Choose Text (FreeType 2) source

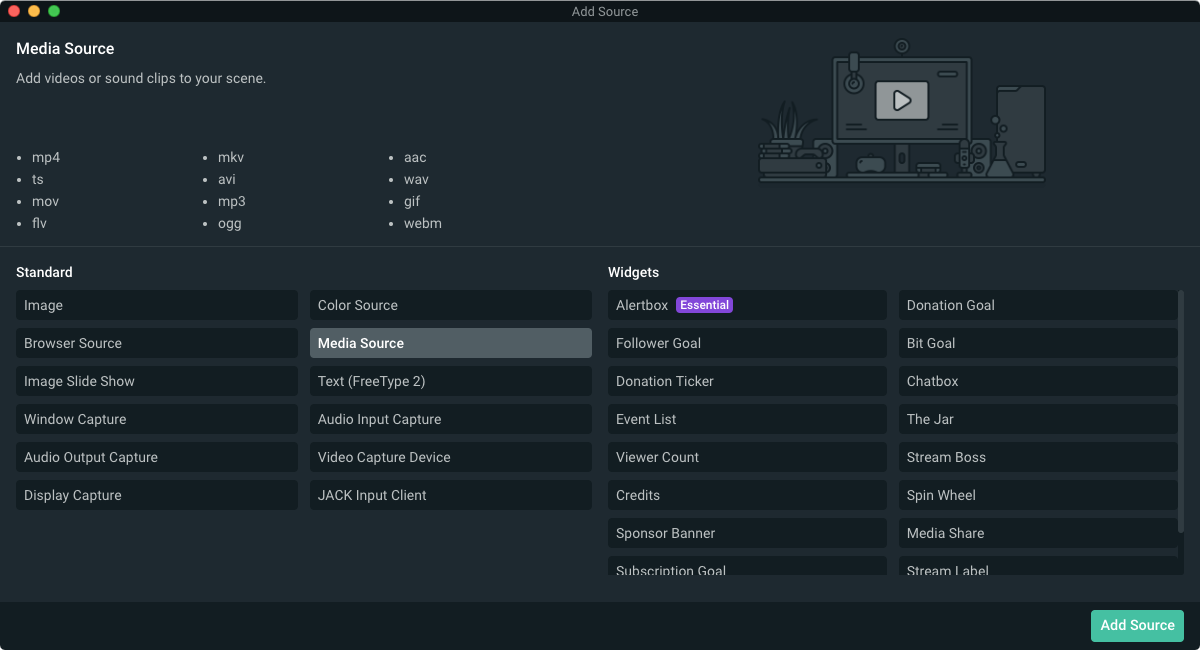450,381
